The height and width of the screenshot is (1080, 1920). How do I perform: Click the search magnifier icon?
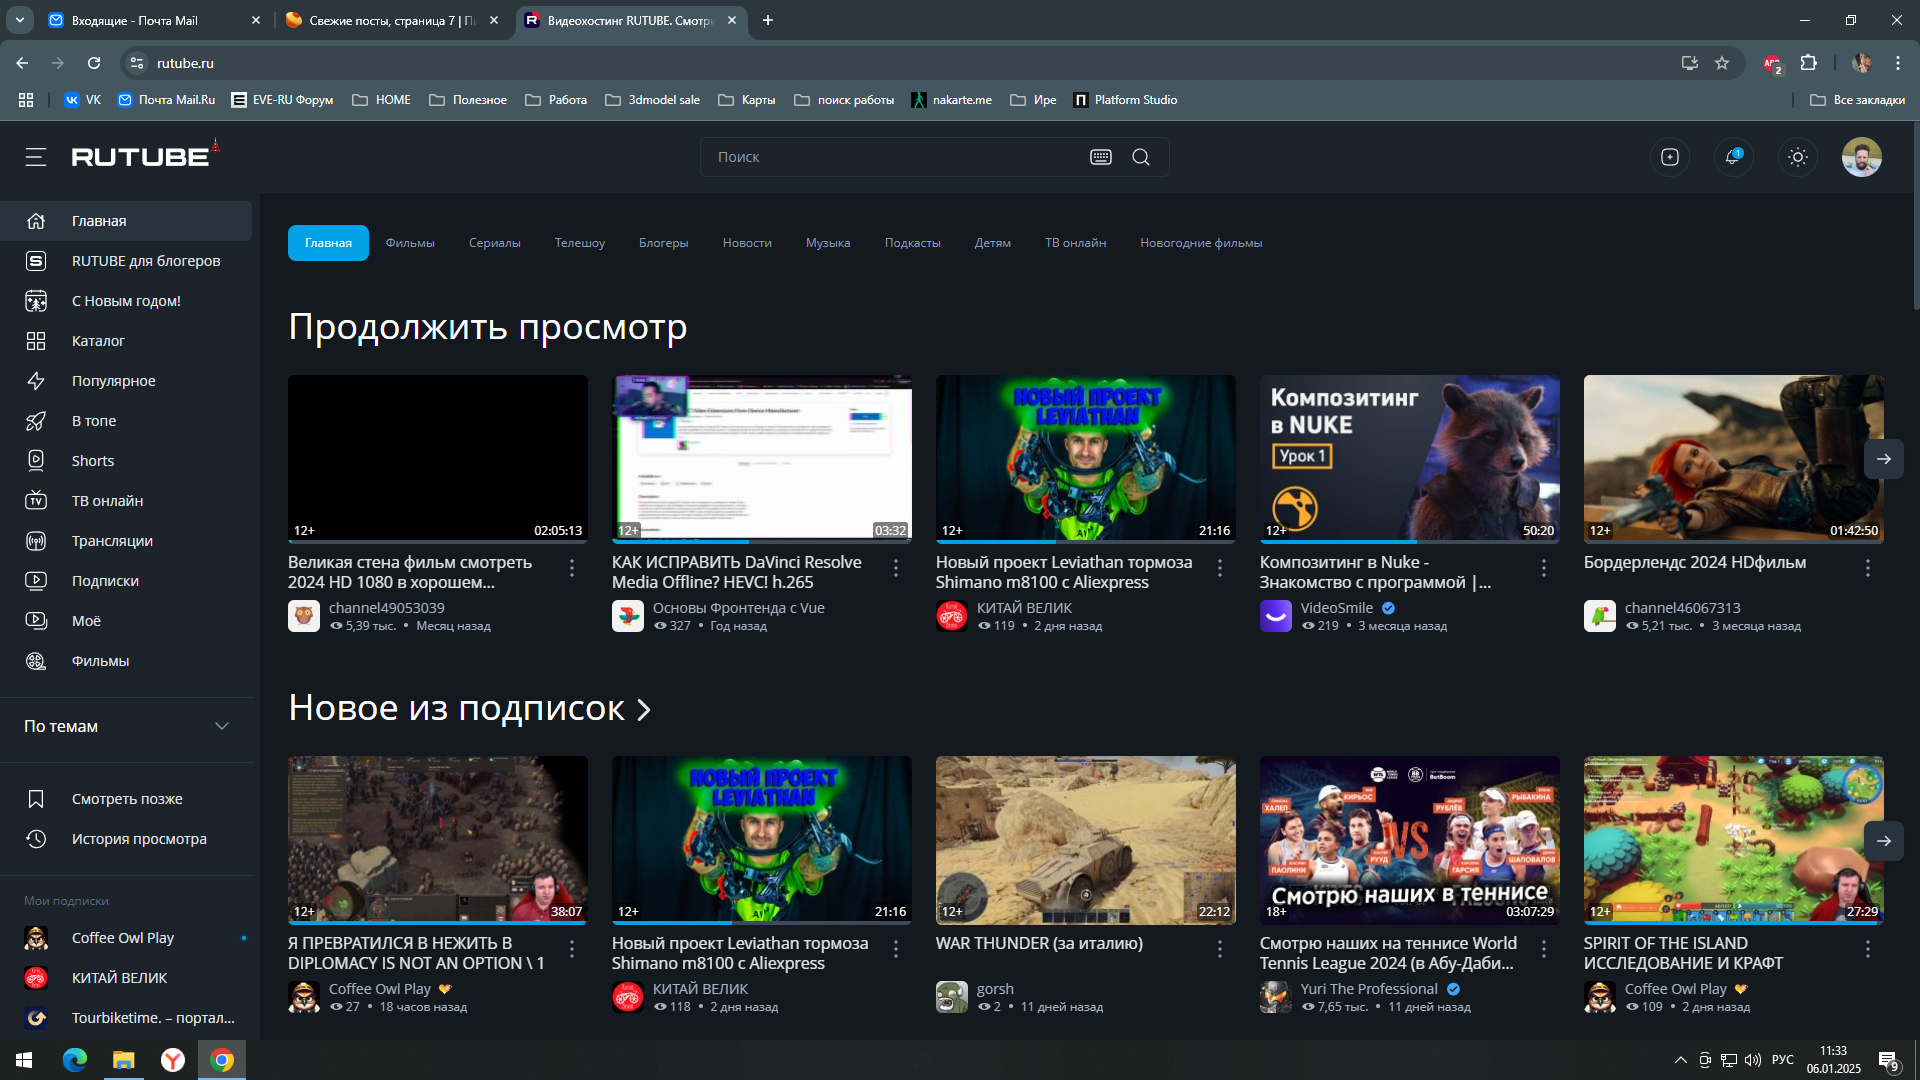pyautogui.click(x=1140, y=157)
